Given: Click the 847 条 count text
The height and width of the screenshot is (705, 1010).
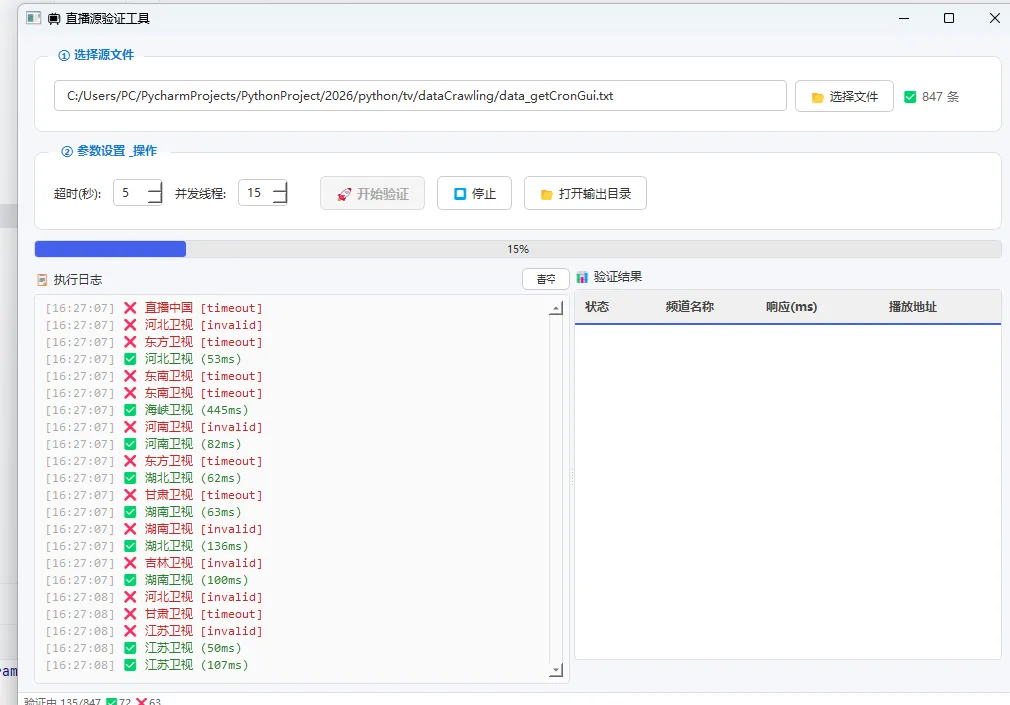Looking at the screenshot, I should [940, 97].
